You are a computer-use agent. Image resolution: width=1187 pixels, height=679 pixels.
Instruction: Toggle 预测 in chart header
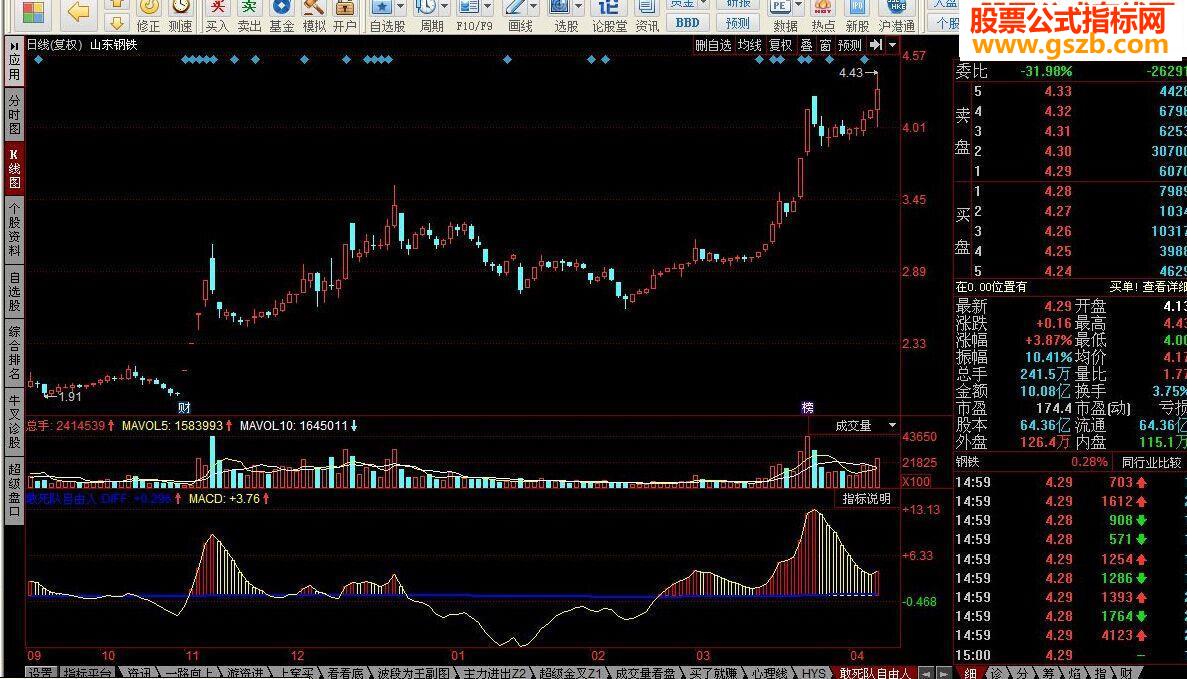pos(849,45)
